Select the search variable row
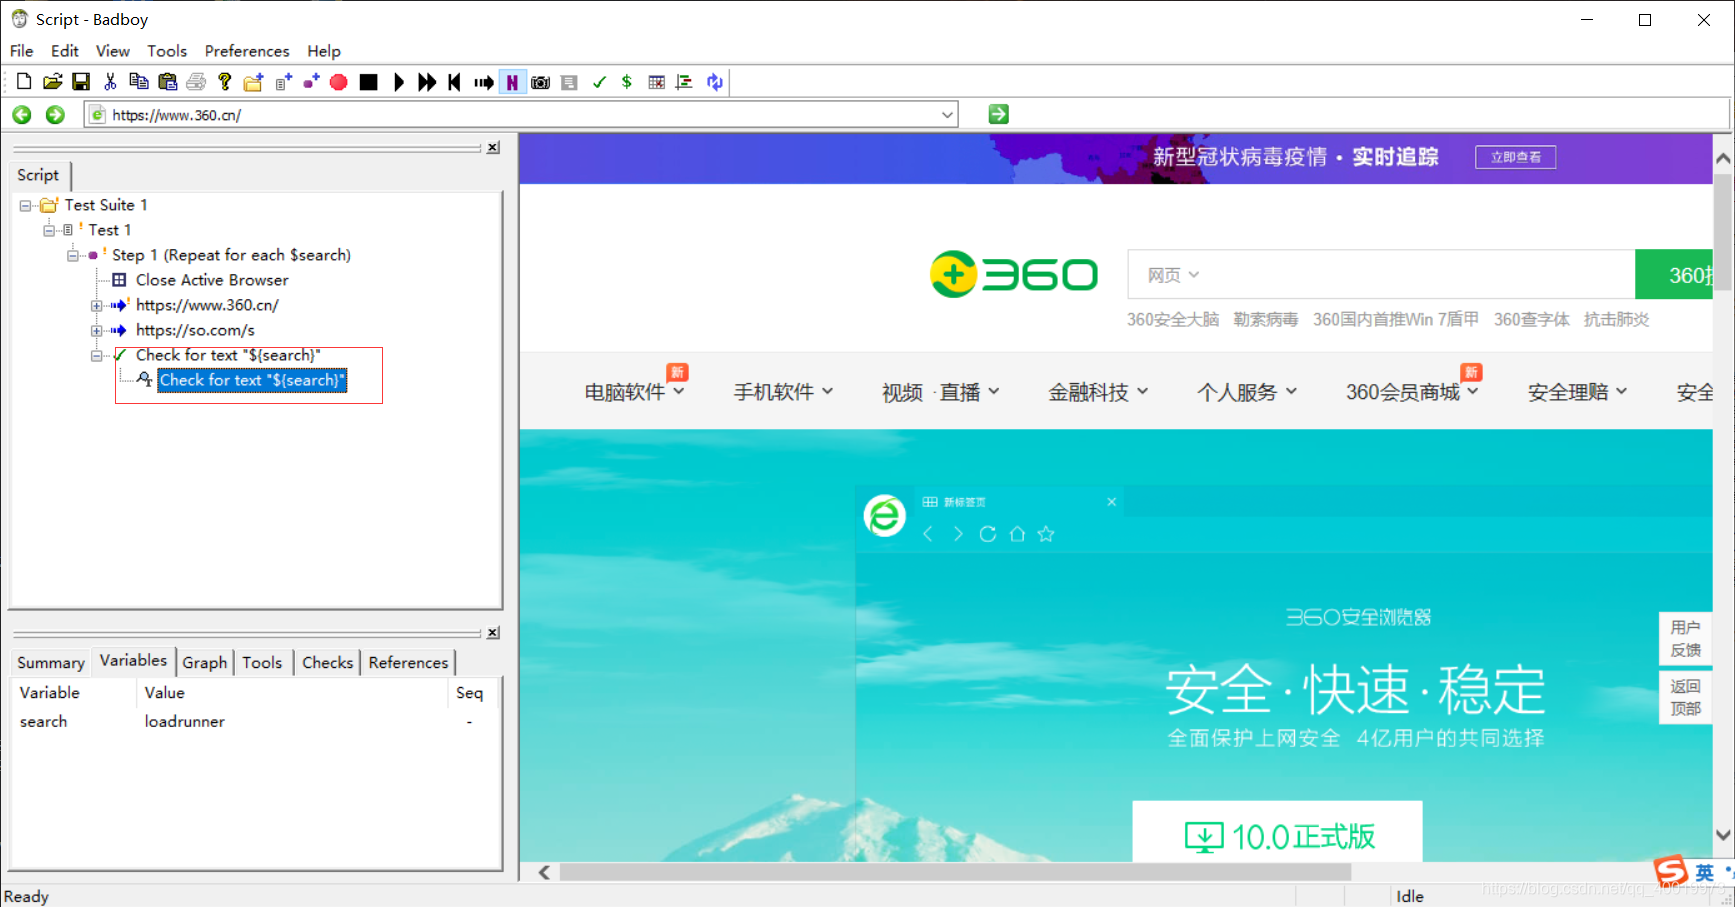 tap(254, 721)
